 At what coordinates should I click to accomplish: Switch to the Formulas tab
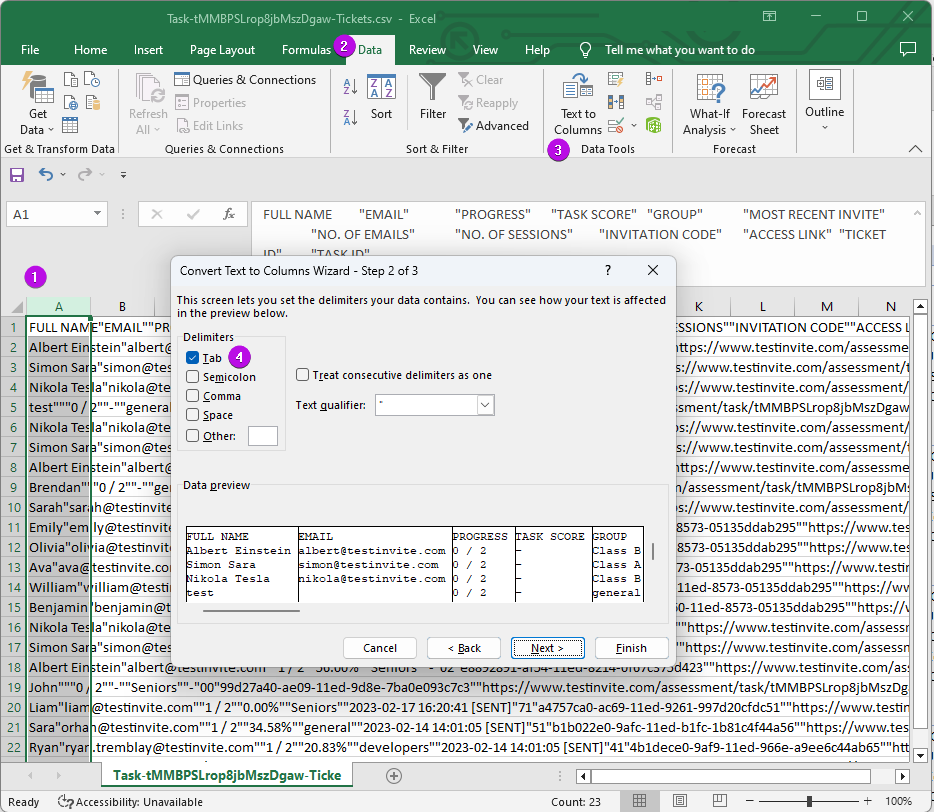click(x=306, y=50)
